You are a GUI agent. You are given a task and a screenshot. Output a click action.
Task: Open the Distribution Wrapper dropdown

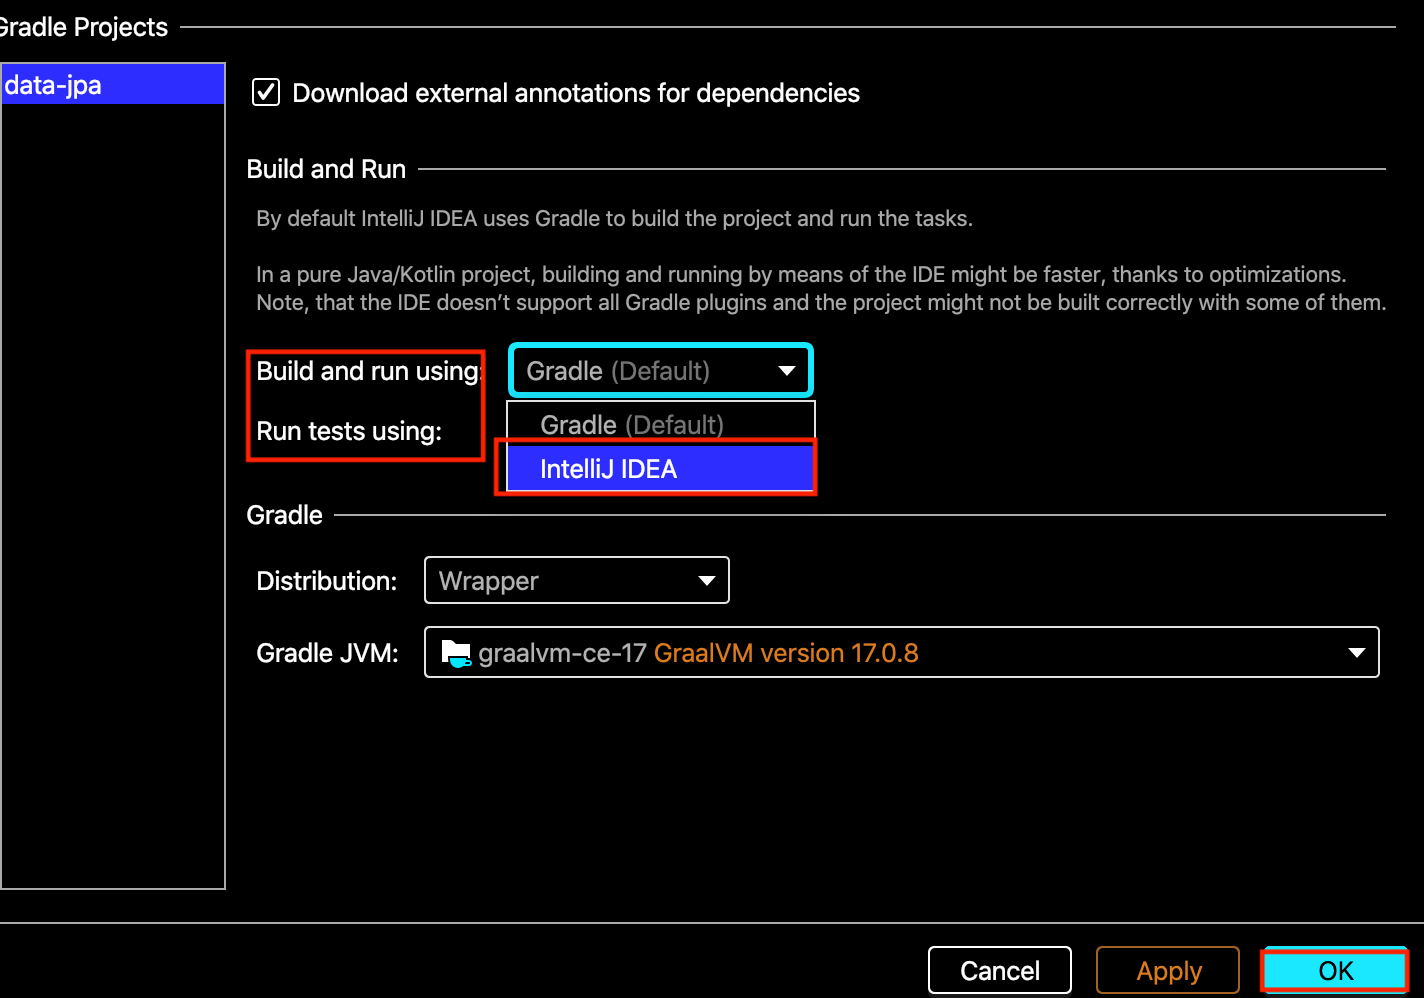click(577, 581)
